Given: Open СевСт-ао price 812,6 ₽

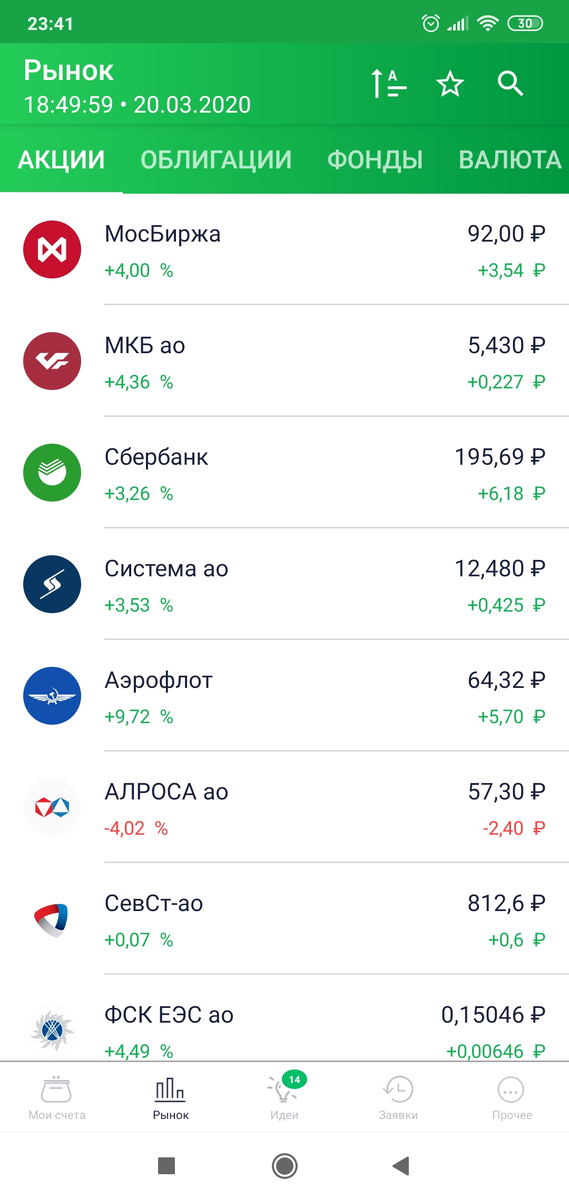Looking at the screenshot, I should coord(506,904).
